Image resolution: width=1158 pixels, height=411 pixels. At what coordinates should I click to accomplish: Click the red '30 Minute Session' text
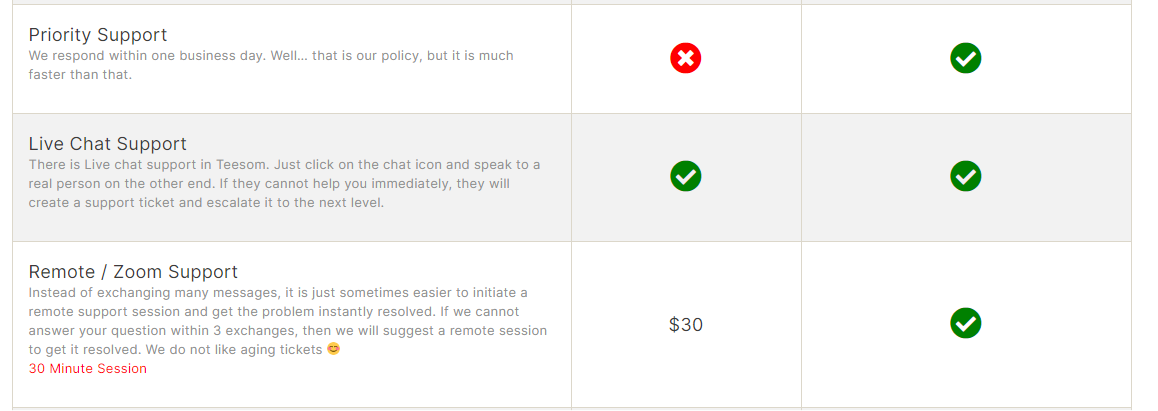88,369
